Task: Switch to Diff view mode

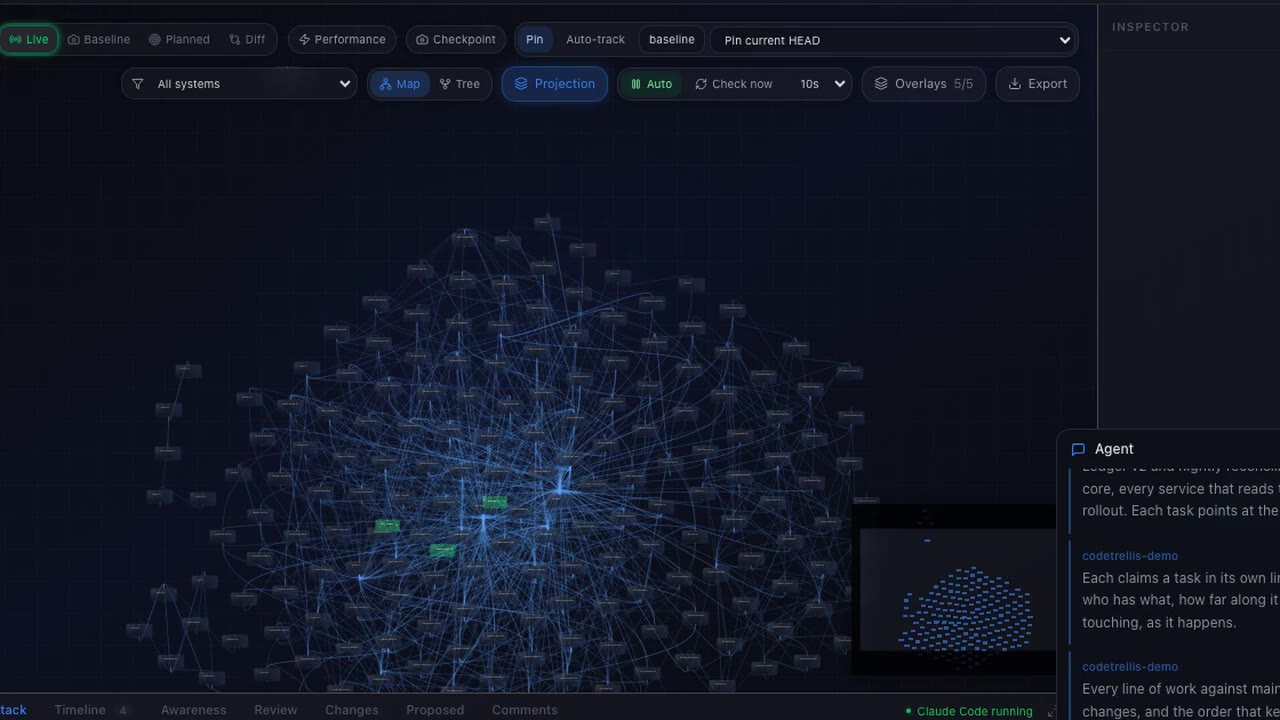Action: (x=247, y=39)
